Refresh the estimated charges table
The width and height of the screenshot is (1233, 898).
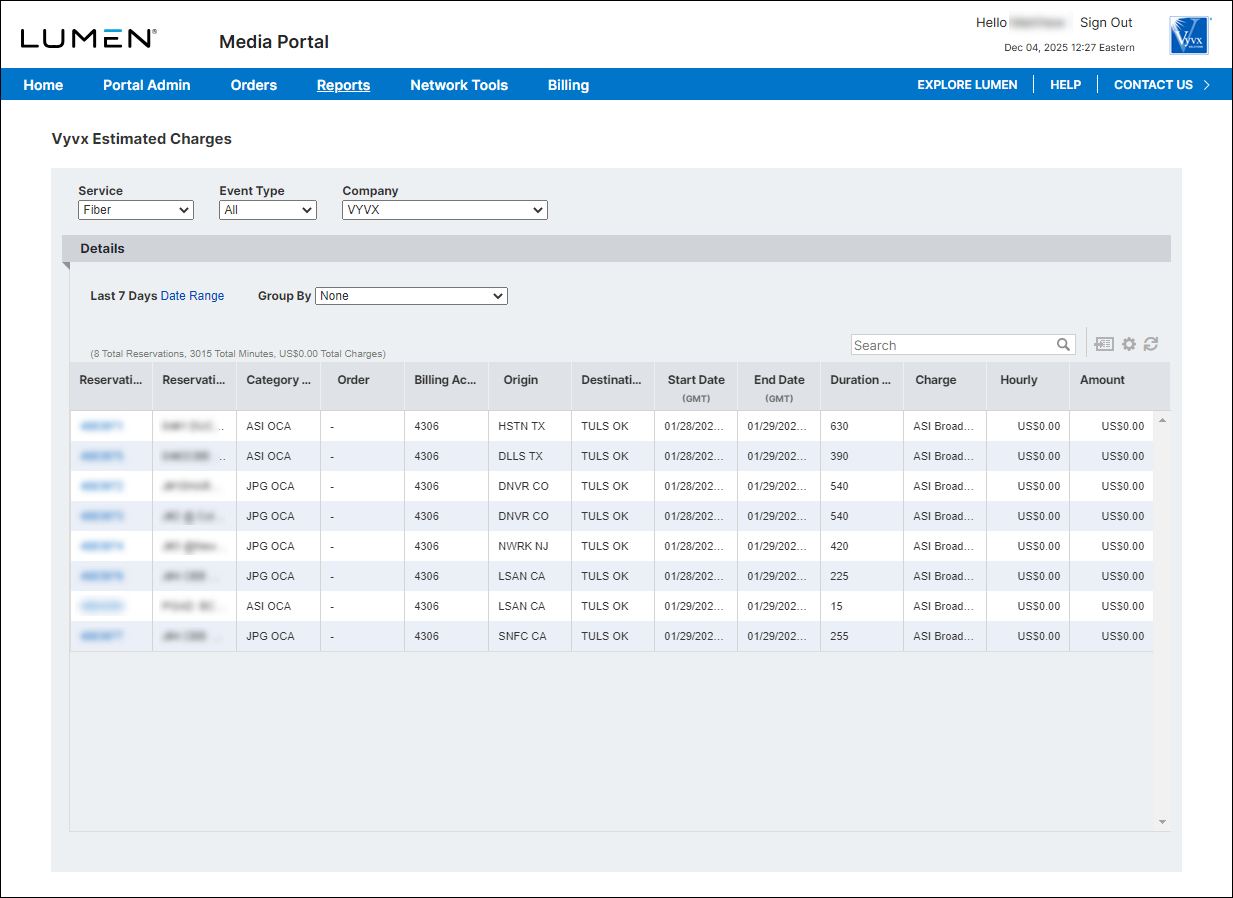(1151, 344)
